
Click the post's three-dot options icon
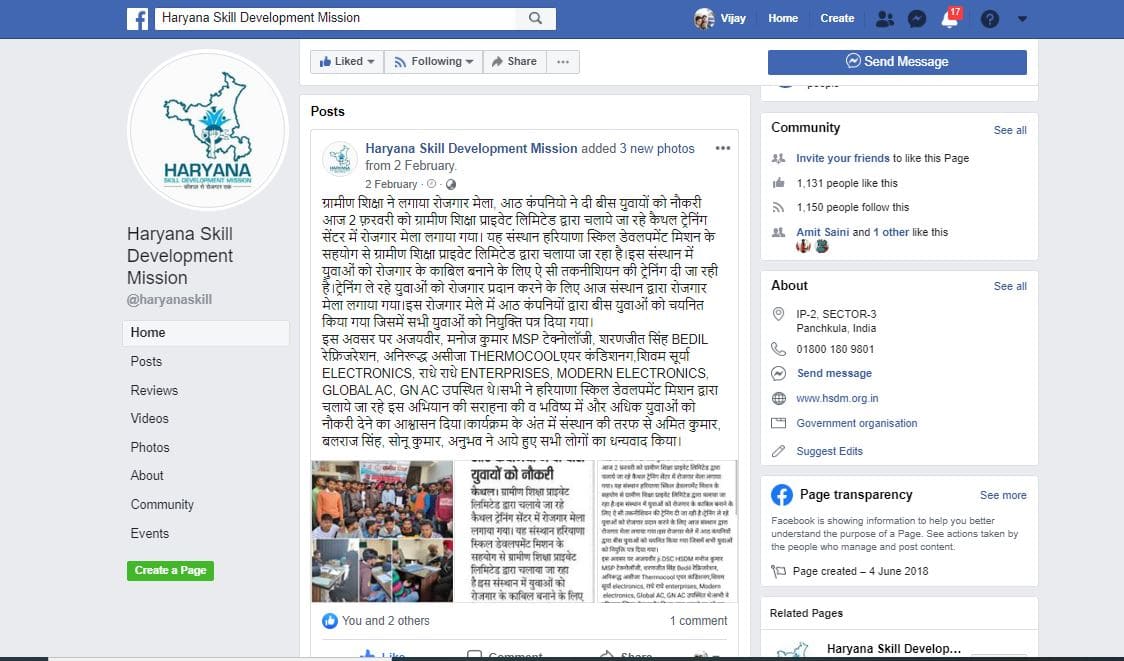pyautogui.click(x=723, y=148)
